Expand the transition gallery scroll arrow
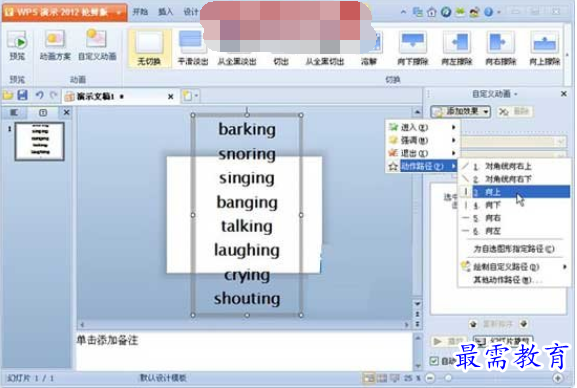This screenshot has width=577, height=388. point(567,55)
